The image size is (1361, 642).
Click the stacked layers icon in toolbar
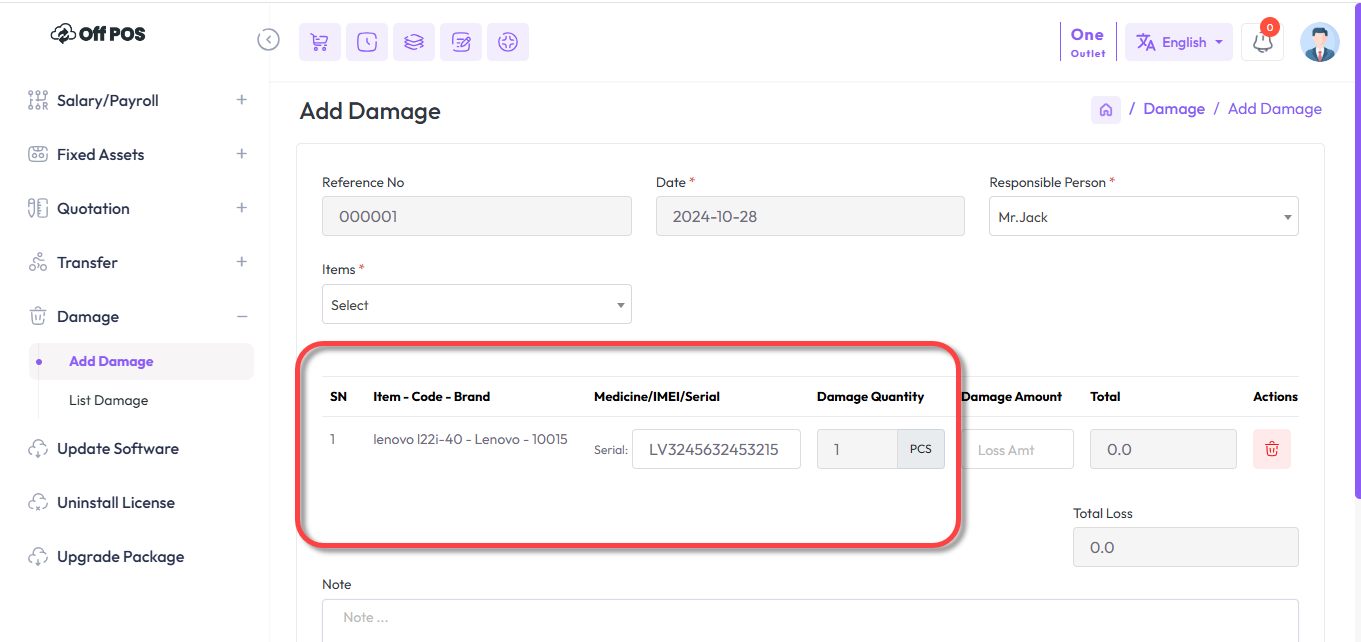(414, 42)
